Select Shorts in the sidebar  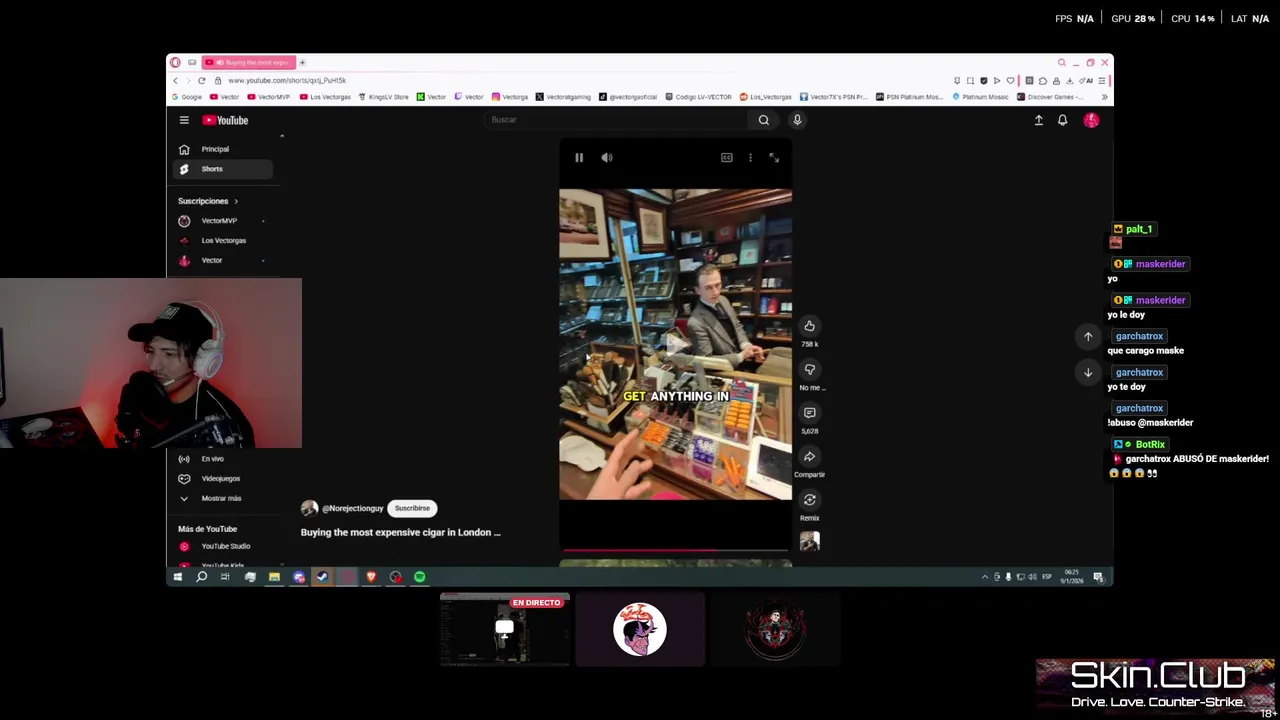222,169
